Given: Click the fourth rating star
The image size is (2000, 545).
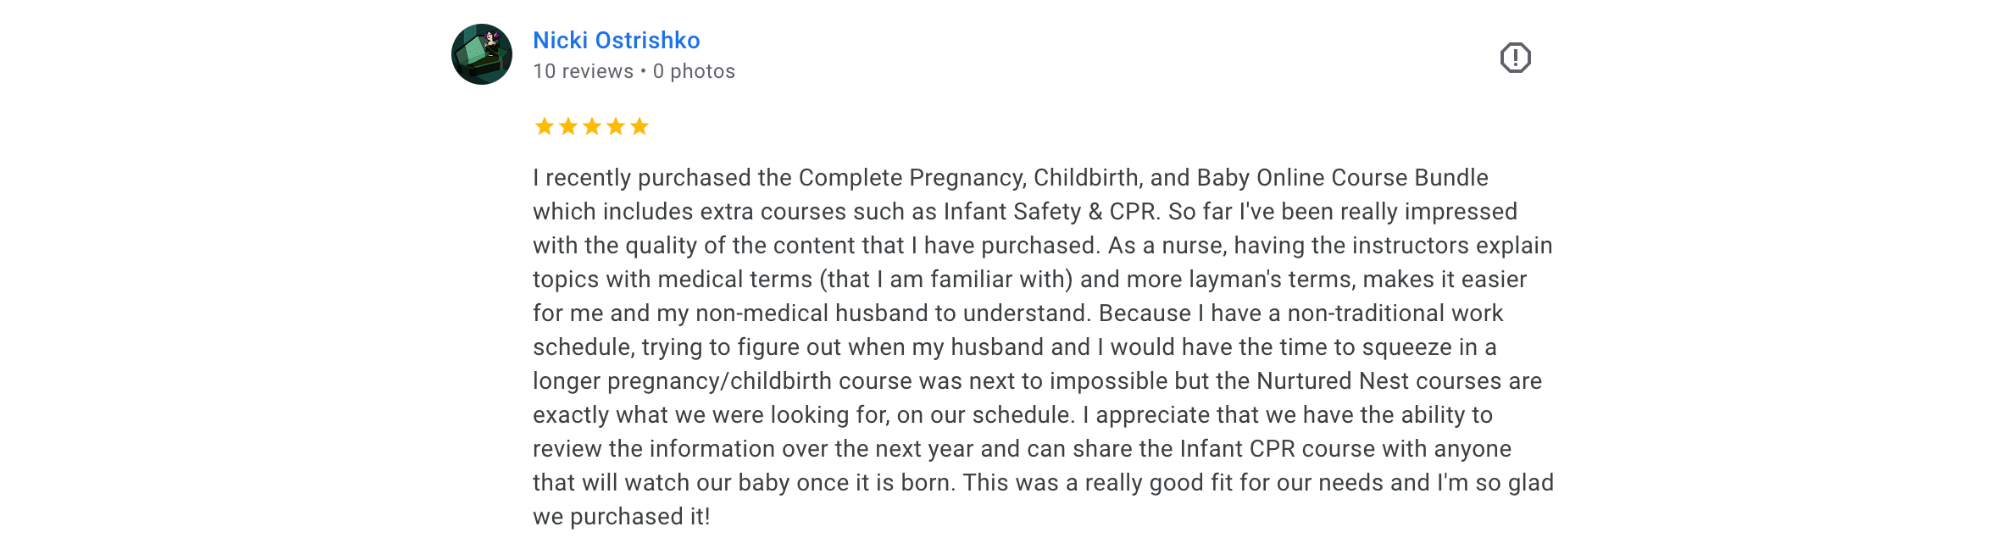Looking at the screenshot, I should tap(616, 126).
